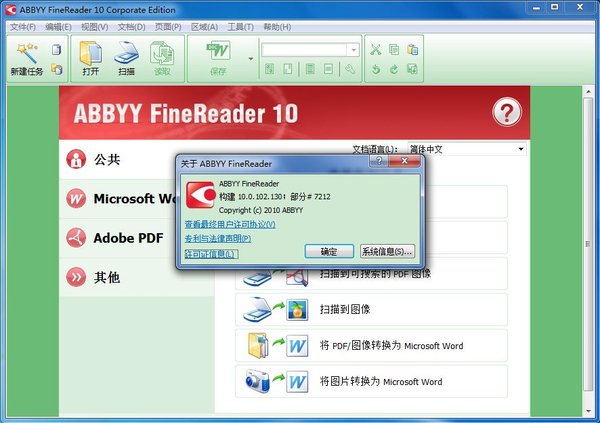
Task: Click the 读取 read pages icon
Action: point(162,53)
